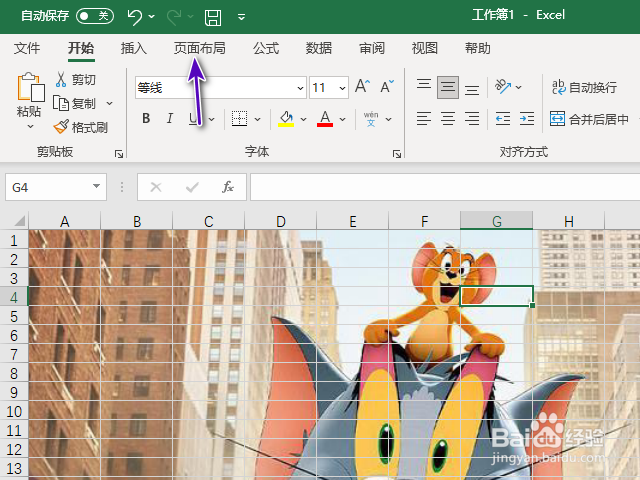Image resolution: width=640 pixels, height=480 pixels.
Task: Switch to the 插入 ribbon tab
Action: 133,48
